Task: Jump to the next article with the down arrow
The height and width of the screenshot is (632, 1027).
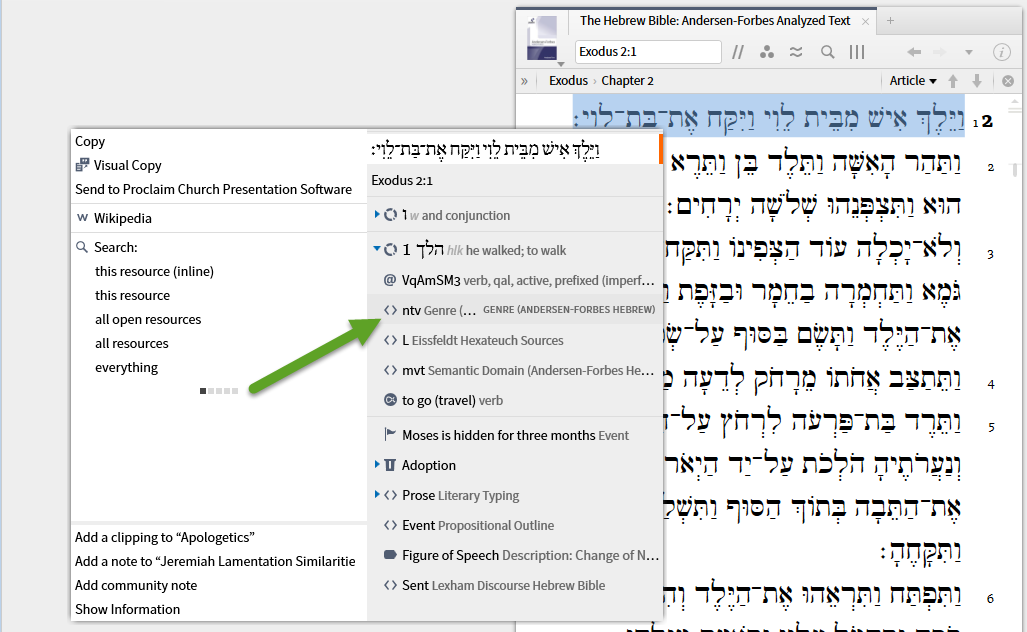Action: [977, 81]
